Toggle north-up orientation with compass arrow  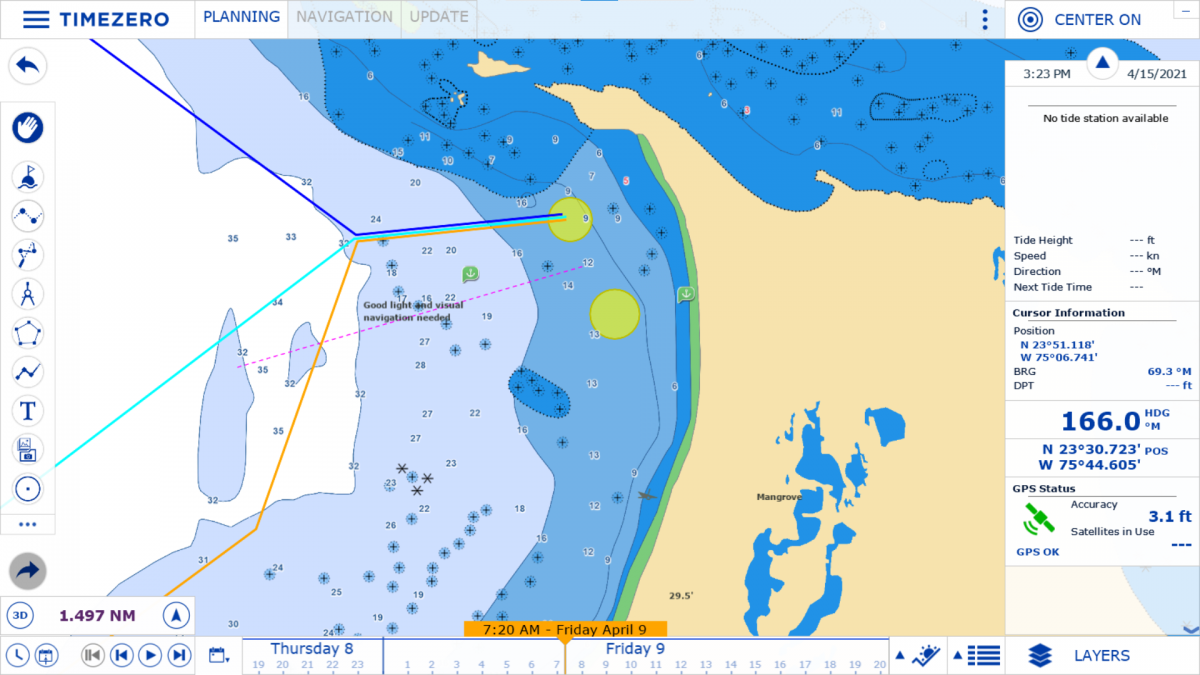pos(176,615)
